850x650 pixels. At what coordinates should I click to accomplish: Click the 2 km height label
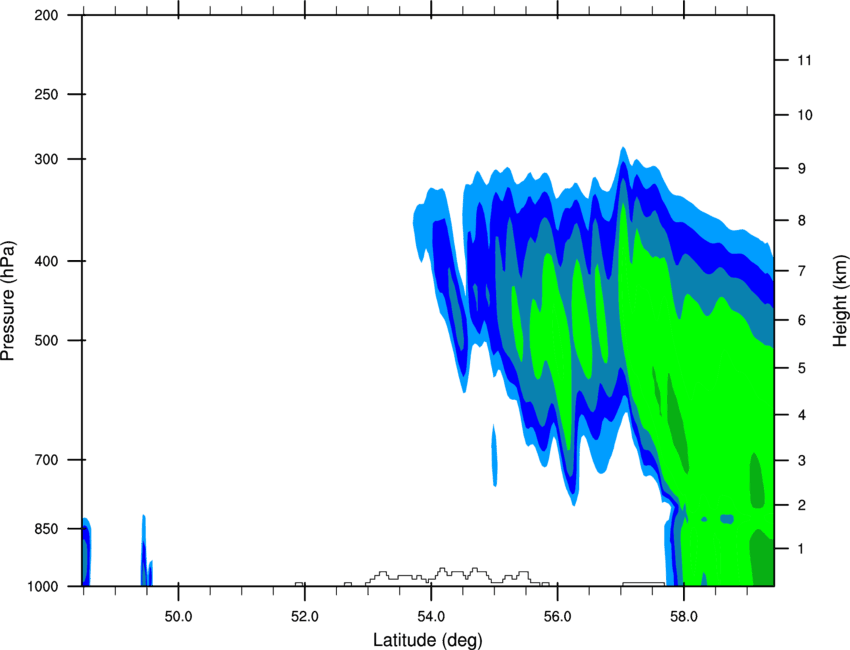coord(802,505)
